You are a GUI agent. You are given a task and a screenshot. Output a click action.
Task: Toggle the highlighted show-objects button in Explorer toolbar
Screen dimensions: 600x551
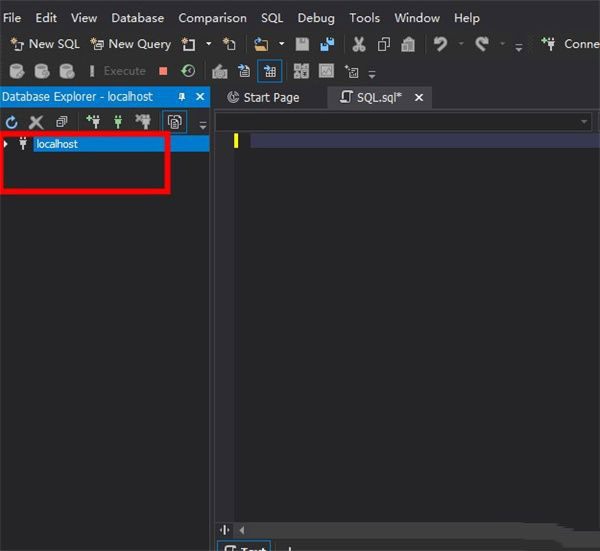175,122
